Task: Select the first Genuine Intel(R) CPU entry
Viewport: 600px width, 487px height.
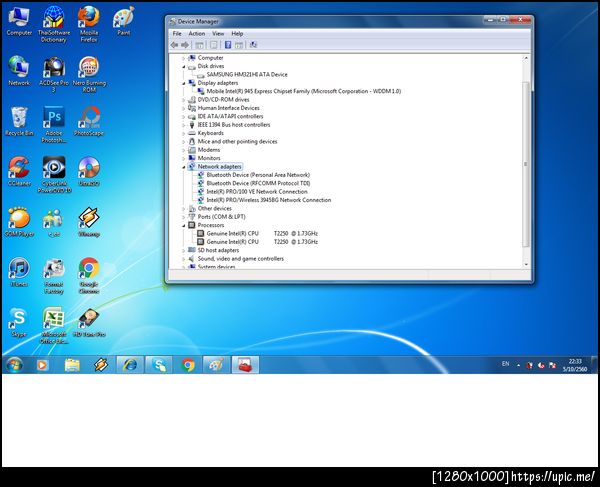Action: pos(262,234)
